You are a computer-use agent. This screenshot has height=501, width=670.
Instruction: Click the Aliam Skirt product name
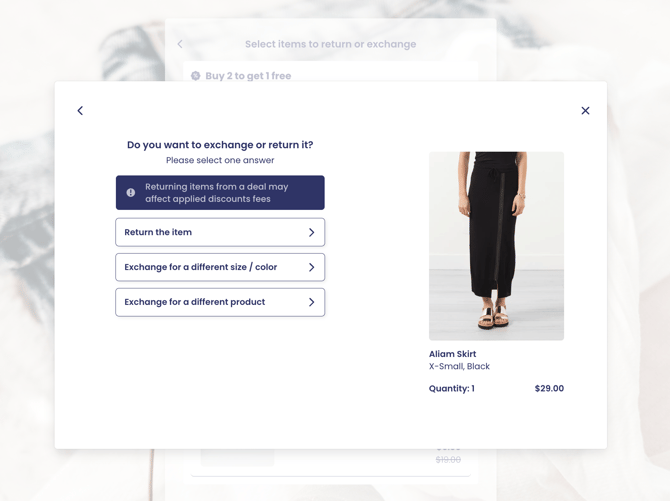(453, 354)
